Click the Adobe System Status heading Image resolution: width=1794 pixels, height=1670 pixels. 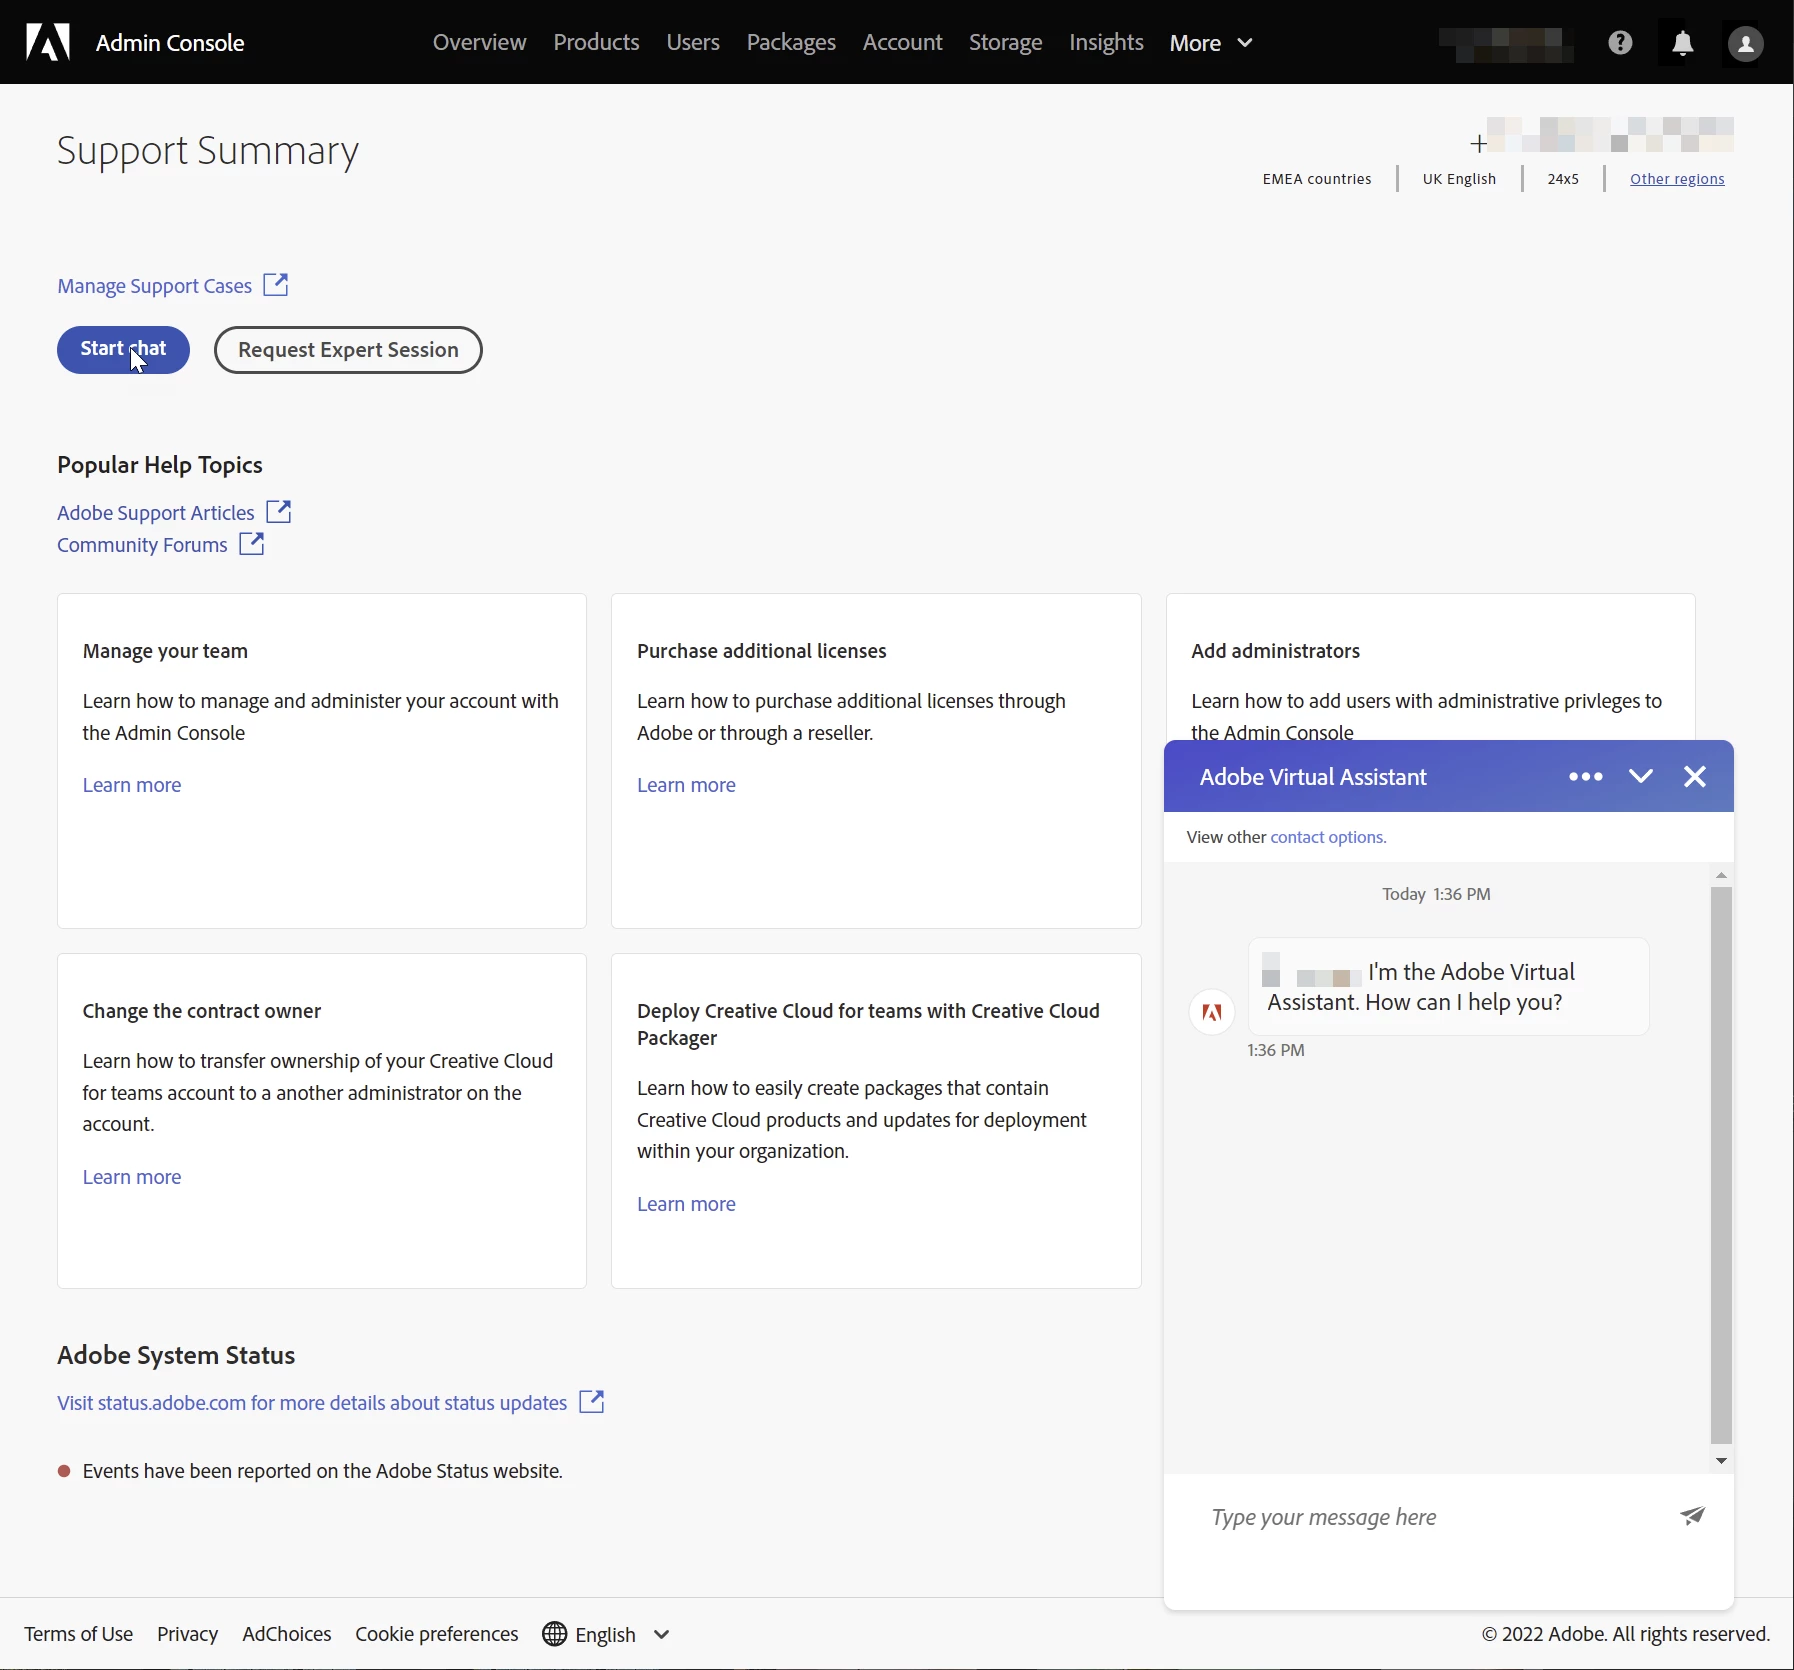pos(176,1355)
